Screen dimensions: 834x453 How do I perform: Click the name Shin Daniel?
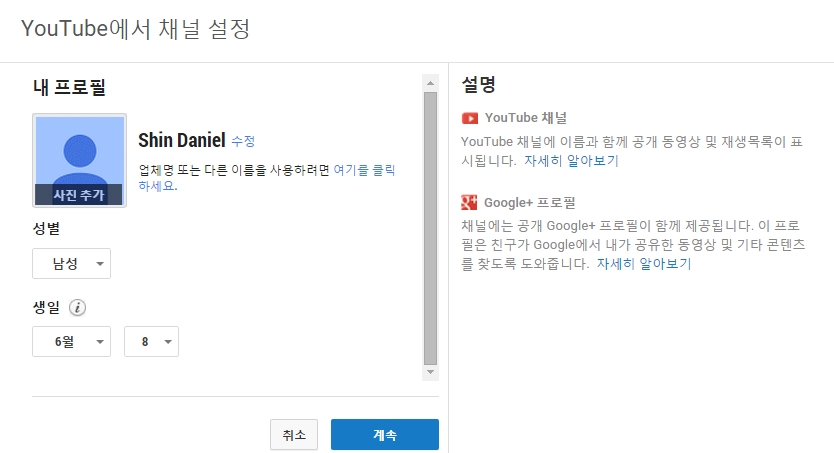(x=181, y=140)
